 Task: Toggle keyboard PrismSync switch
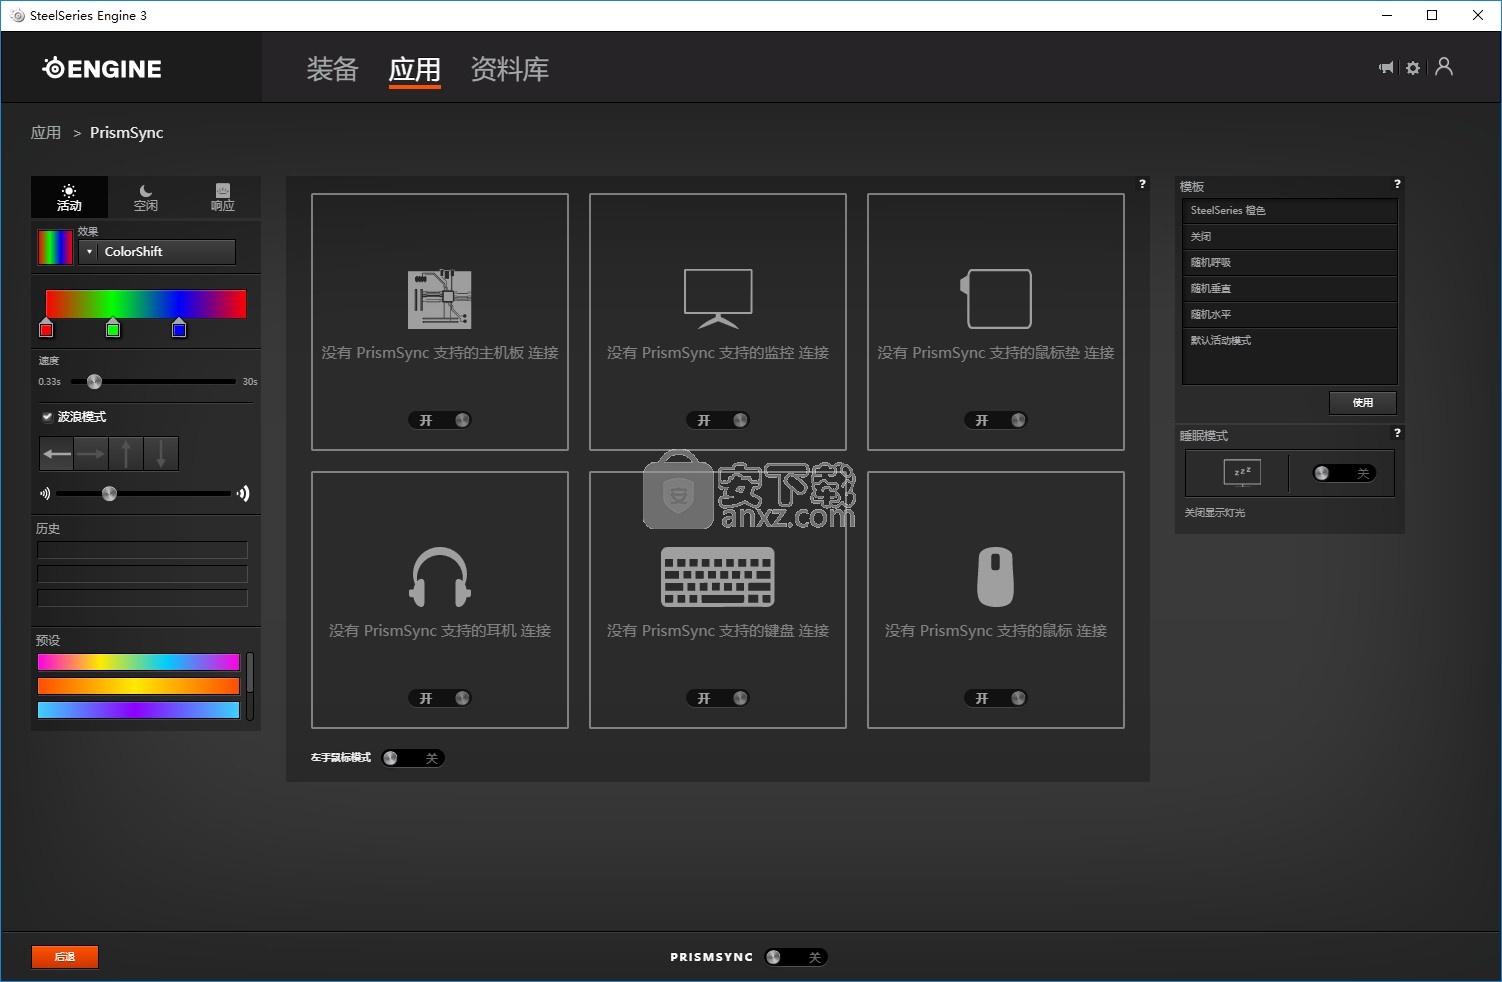(x=718, y=698)
